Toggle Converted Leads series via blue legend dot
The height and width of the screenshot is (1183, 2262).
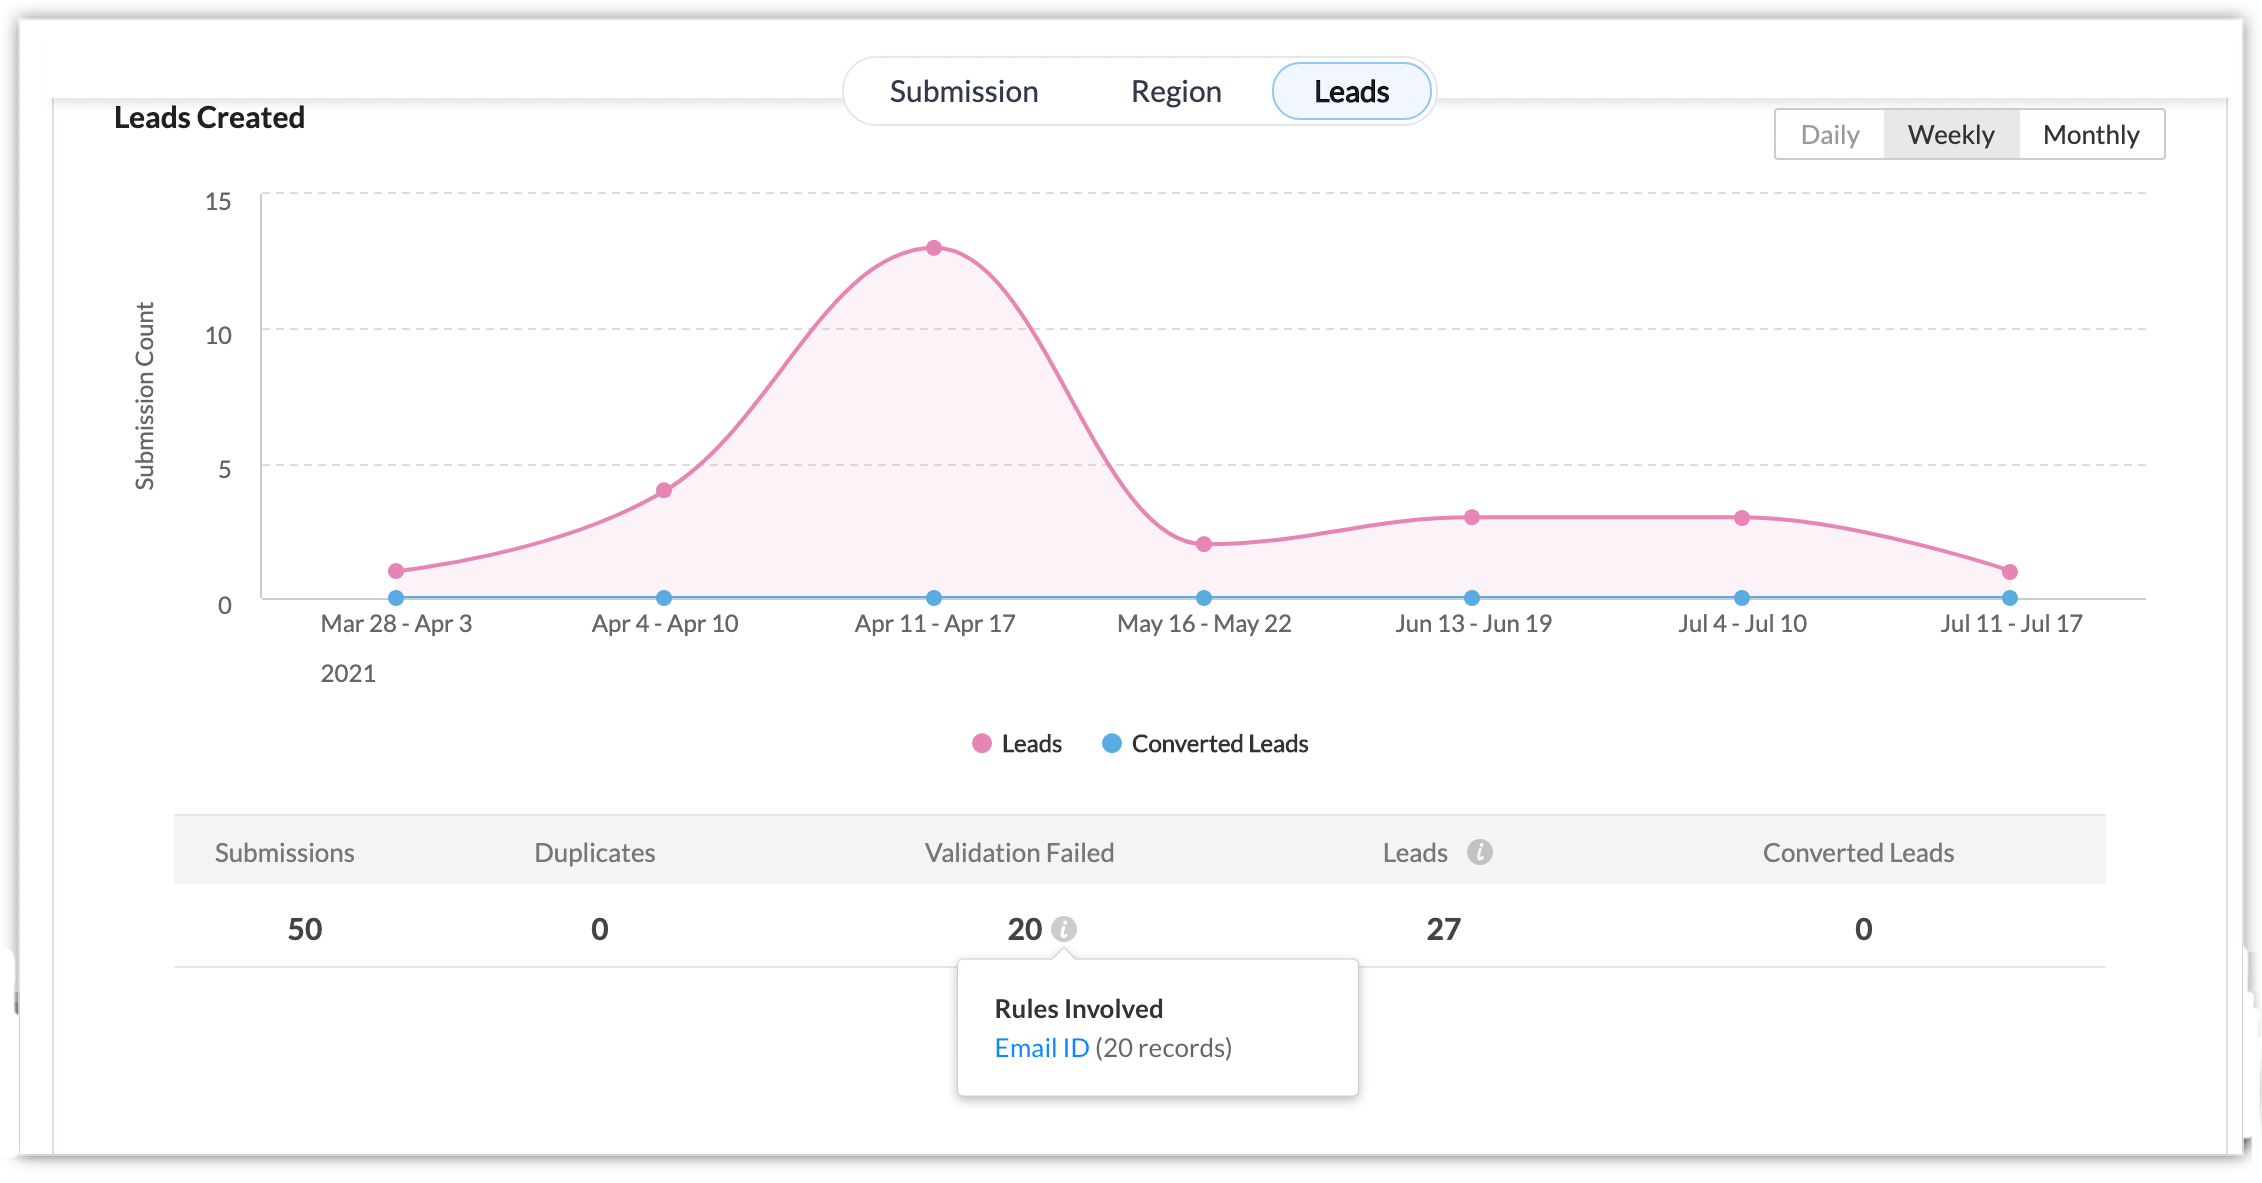[1111, 743]
